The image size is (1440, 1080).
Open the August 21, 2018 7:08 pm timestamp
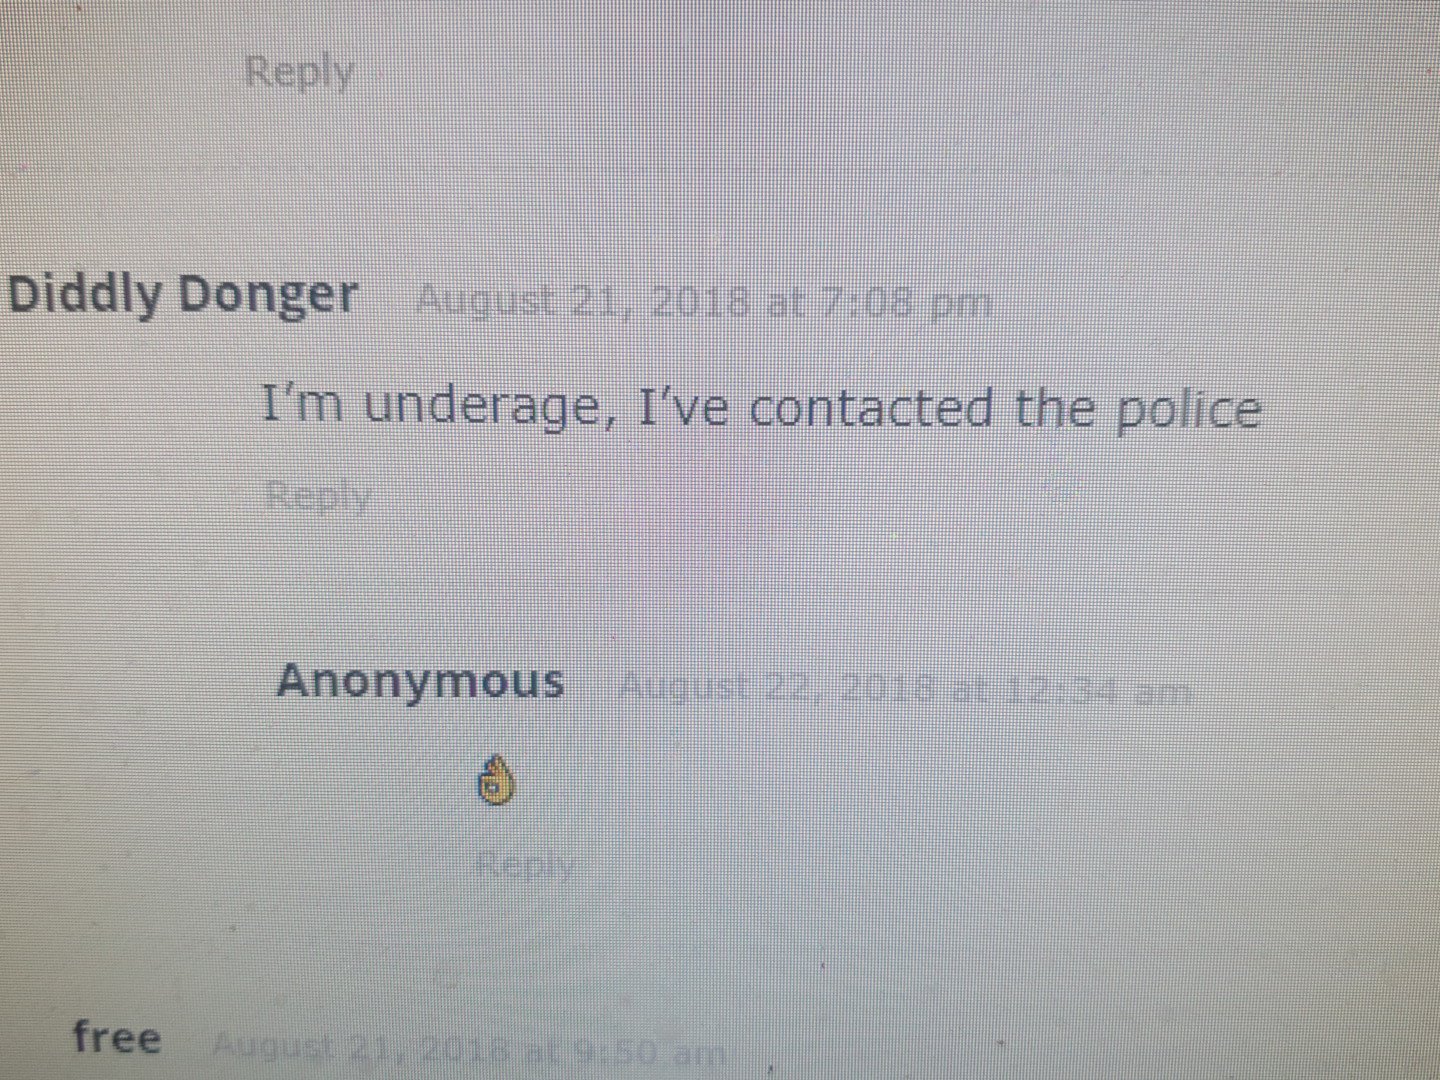pyautogui.click(x=703, y=301)
